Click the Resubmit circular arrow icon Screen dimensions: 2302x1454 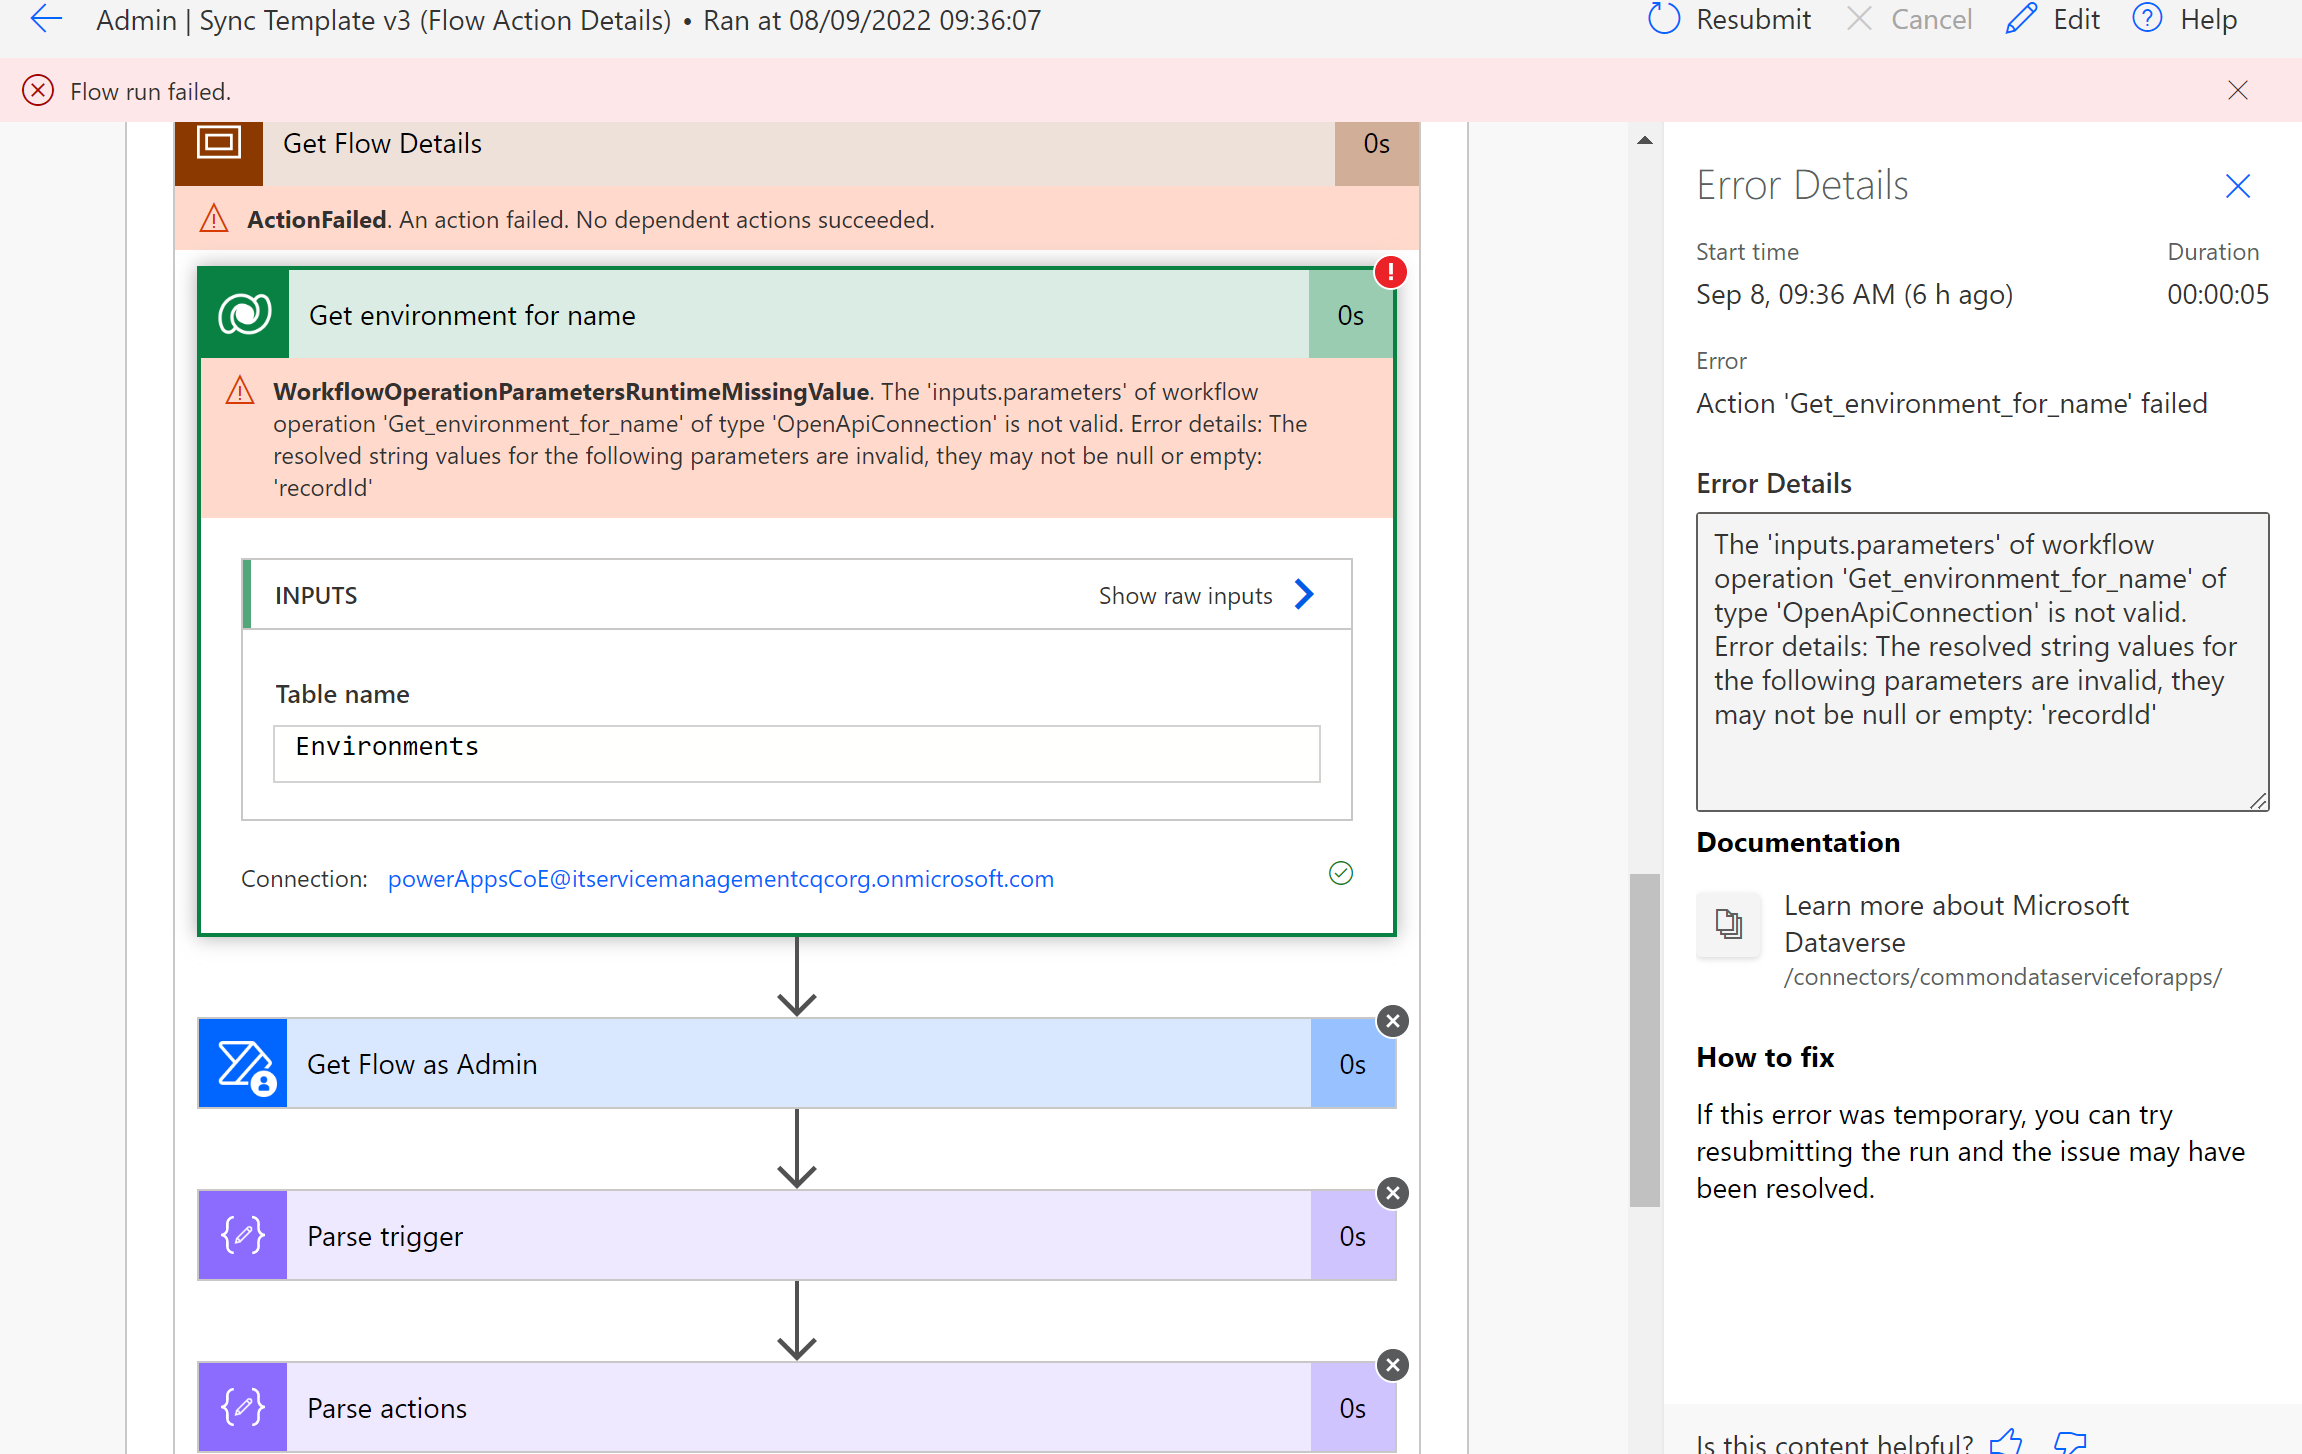point(1662,19)
